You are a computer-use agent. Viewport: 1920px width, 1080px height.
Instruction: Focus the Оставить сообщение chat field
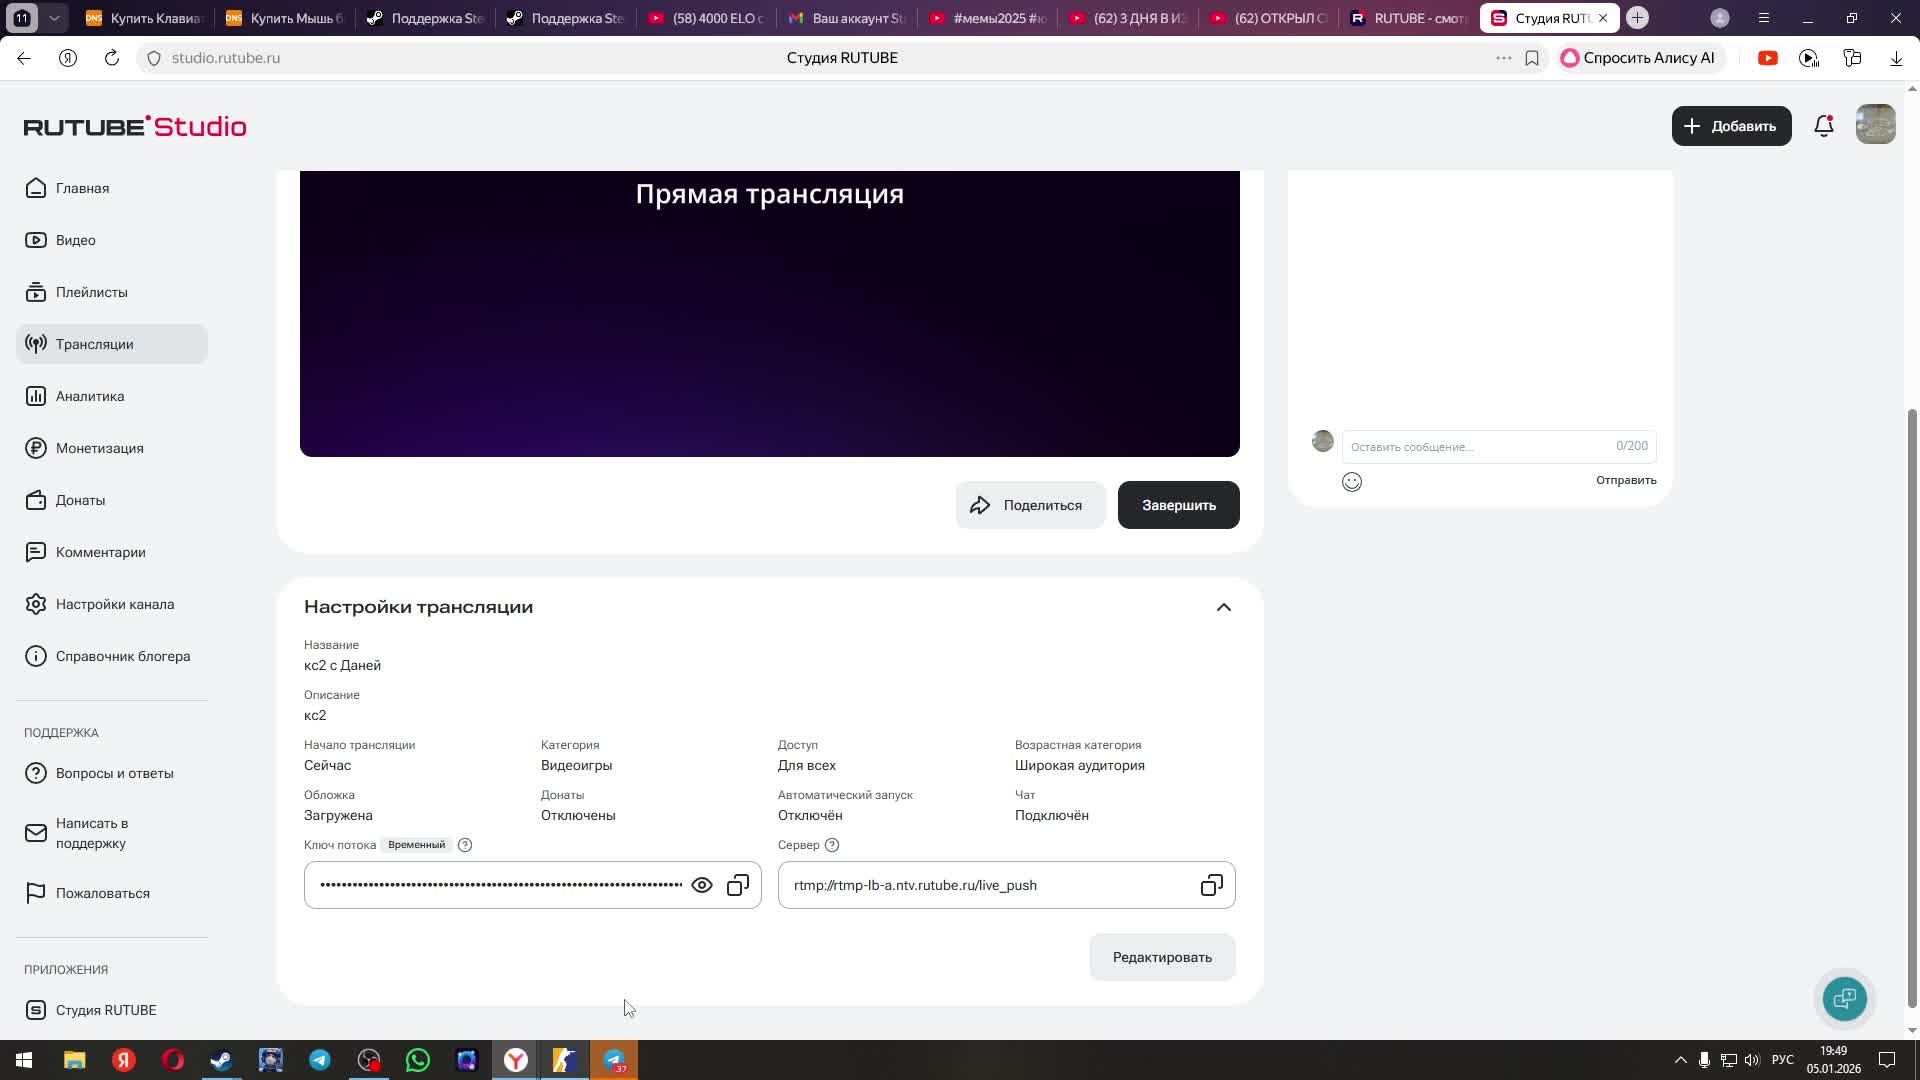point(1499,446)
